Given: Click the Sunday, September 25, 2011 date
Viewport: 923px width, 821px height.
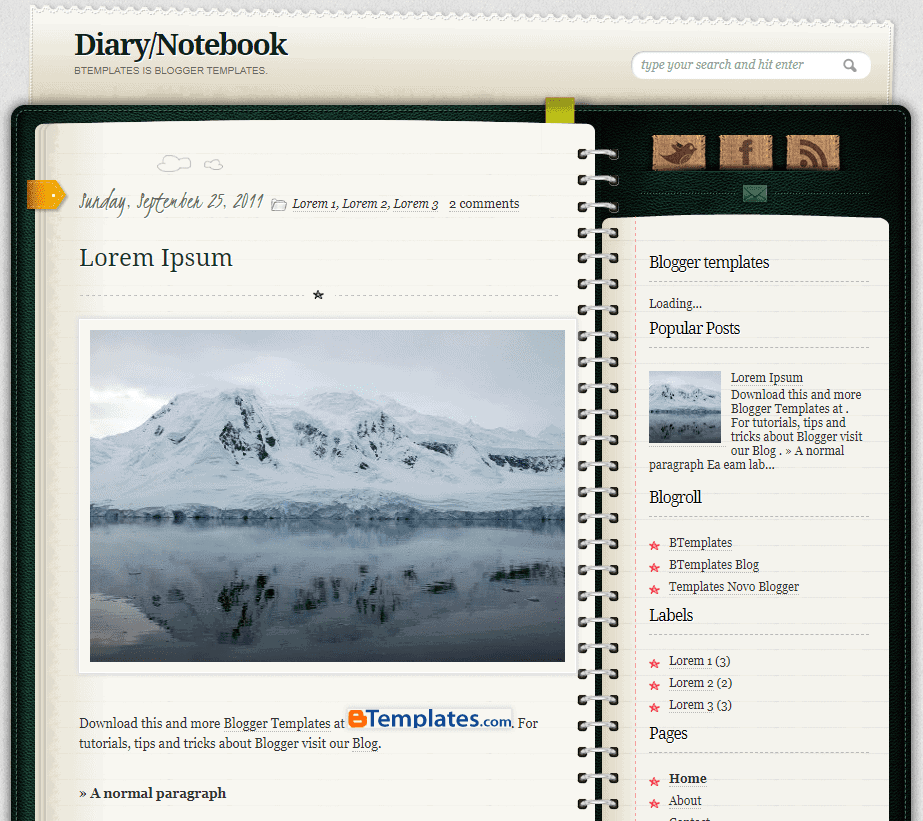Looking at the screenshot, I should tap(171, 202).
